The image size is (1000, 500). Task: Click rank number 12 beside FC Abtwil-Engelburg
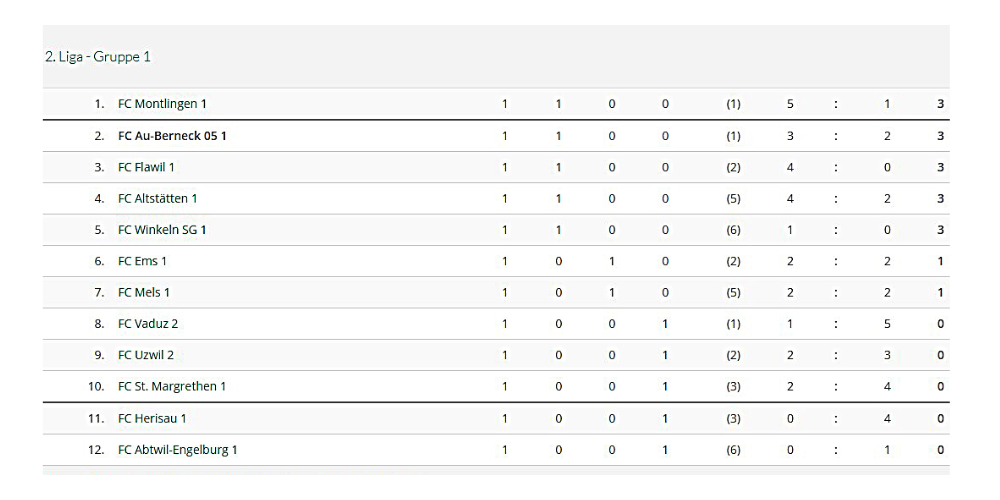point(96,450)
